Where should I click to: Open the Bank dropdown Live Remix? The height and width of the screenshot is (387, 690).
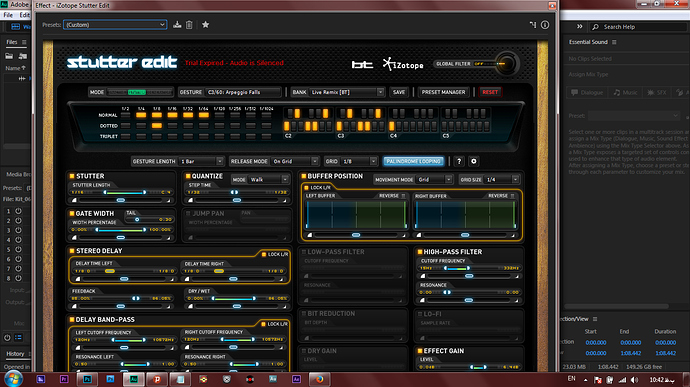pyautogui.click(x=347, y=92)
